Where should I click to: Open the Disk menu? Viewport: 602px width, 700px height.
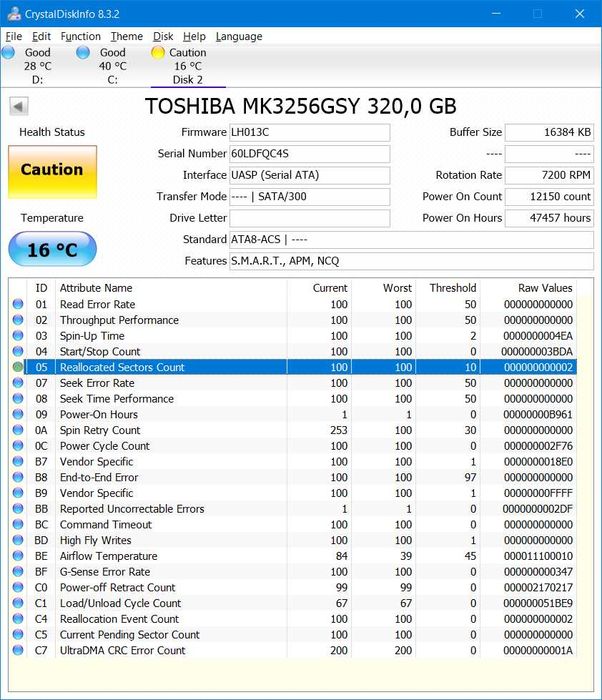tap(163, 36)
